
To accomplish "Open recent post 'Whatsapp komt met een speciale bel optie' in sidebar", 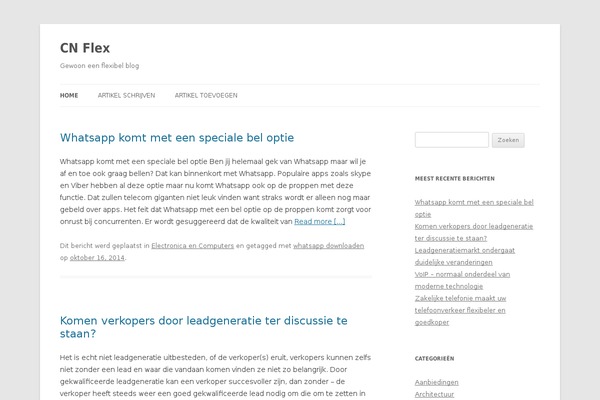I will pos(474,208).
